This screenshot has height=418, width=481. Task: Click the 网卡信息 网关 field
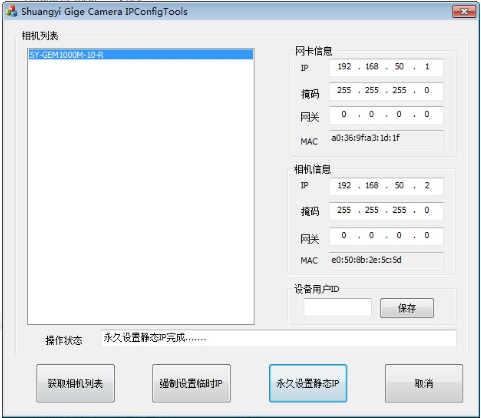tap(386, 115)
